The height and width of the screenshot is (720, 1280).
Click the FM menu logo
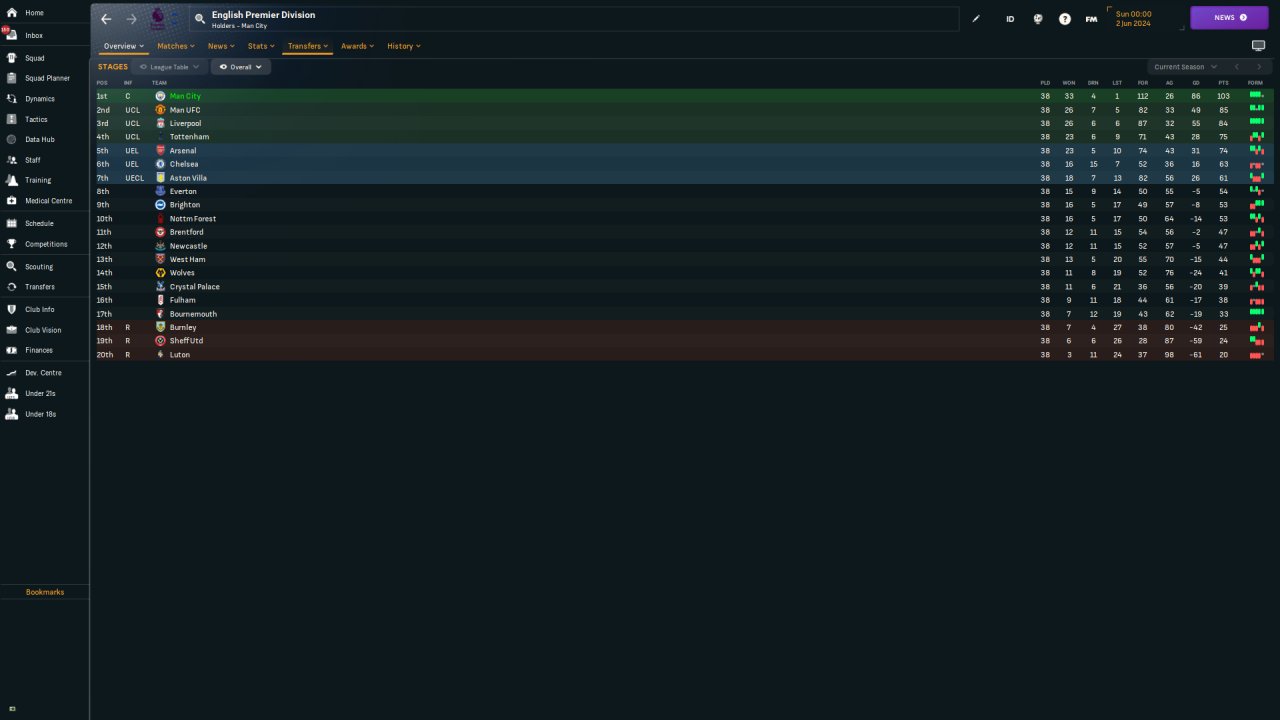click(1091, 19)
